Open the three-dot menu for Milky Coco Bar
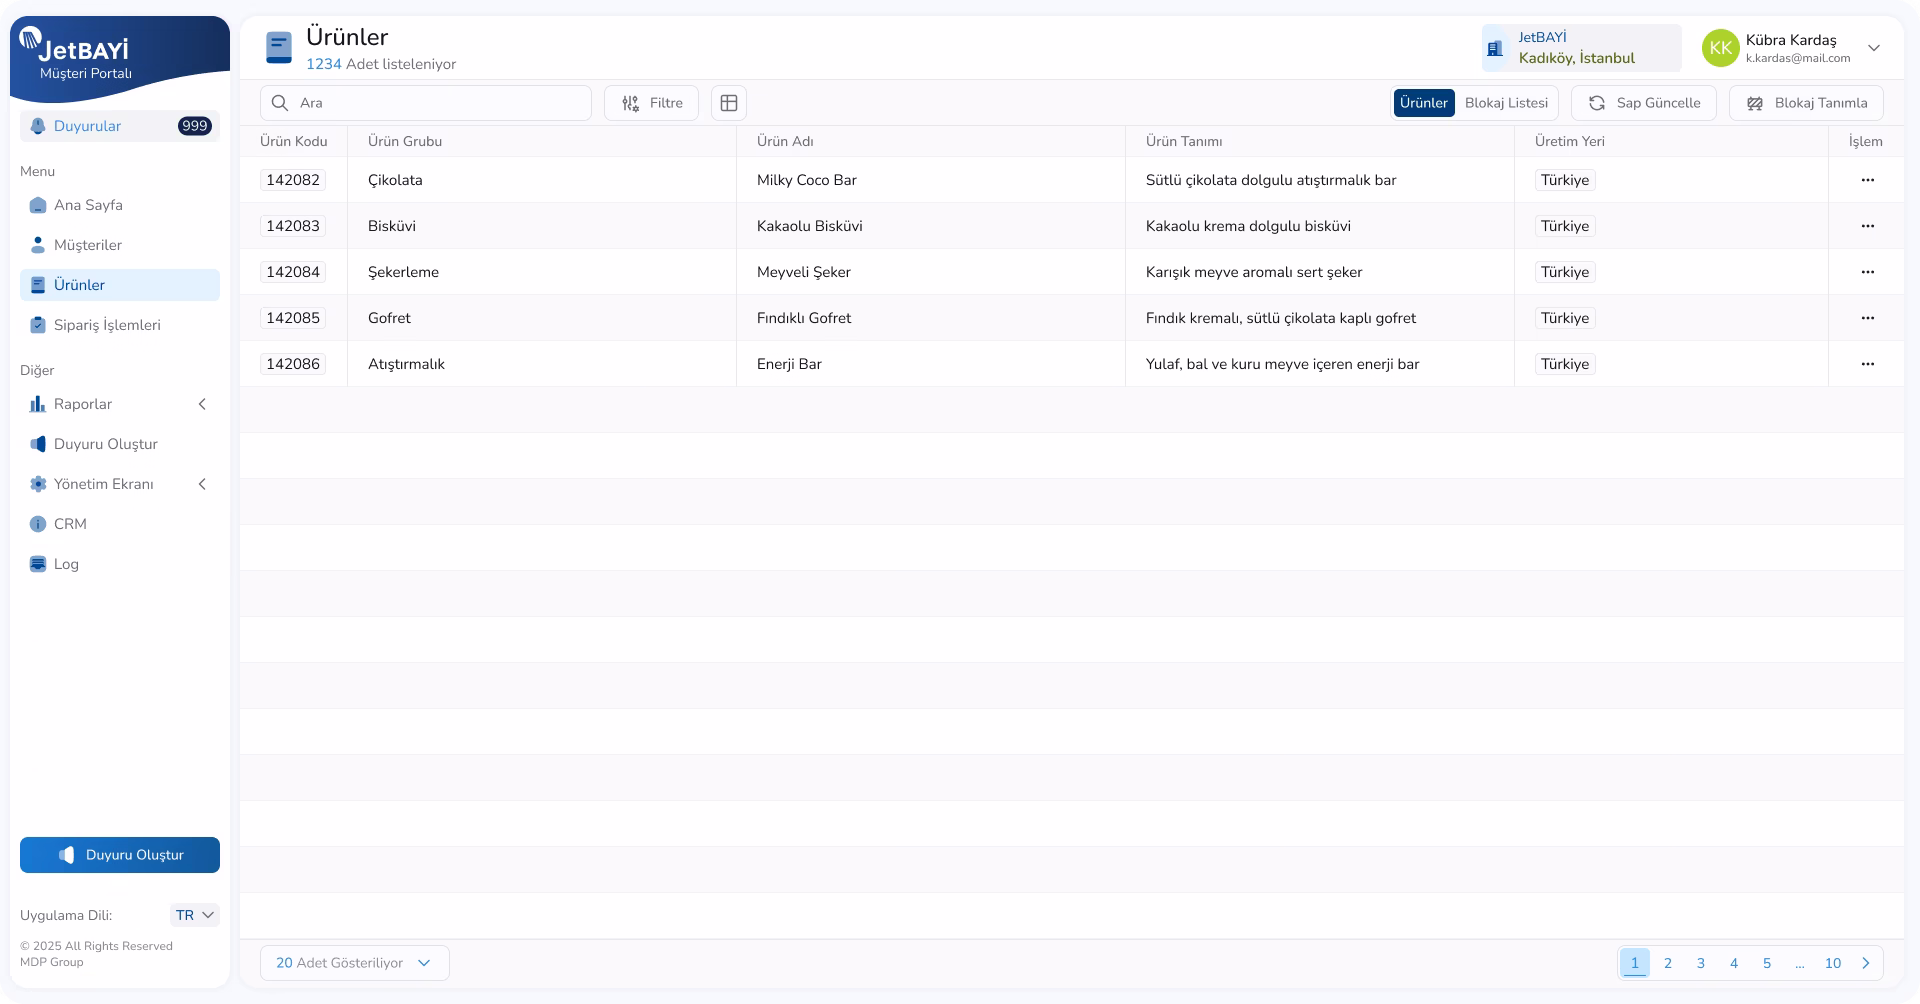1920x1004 pixels. (x=1867, y=180)
